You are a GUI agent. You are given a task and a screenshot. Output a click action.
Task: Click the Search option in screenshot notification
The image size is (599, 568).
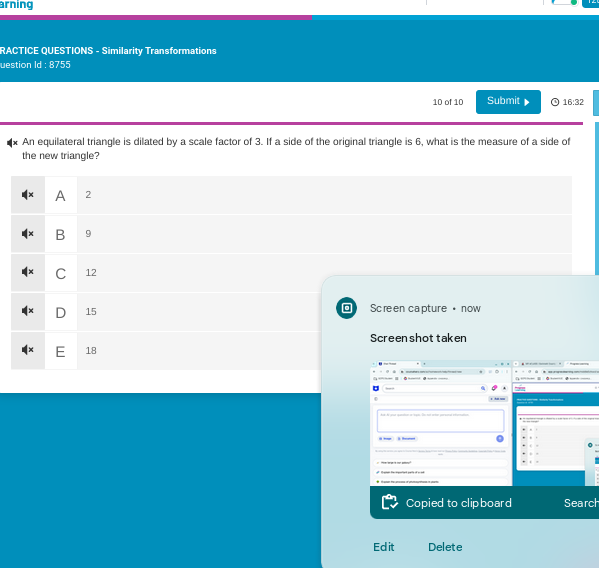[581, 503]
